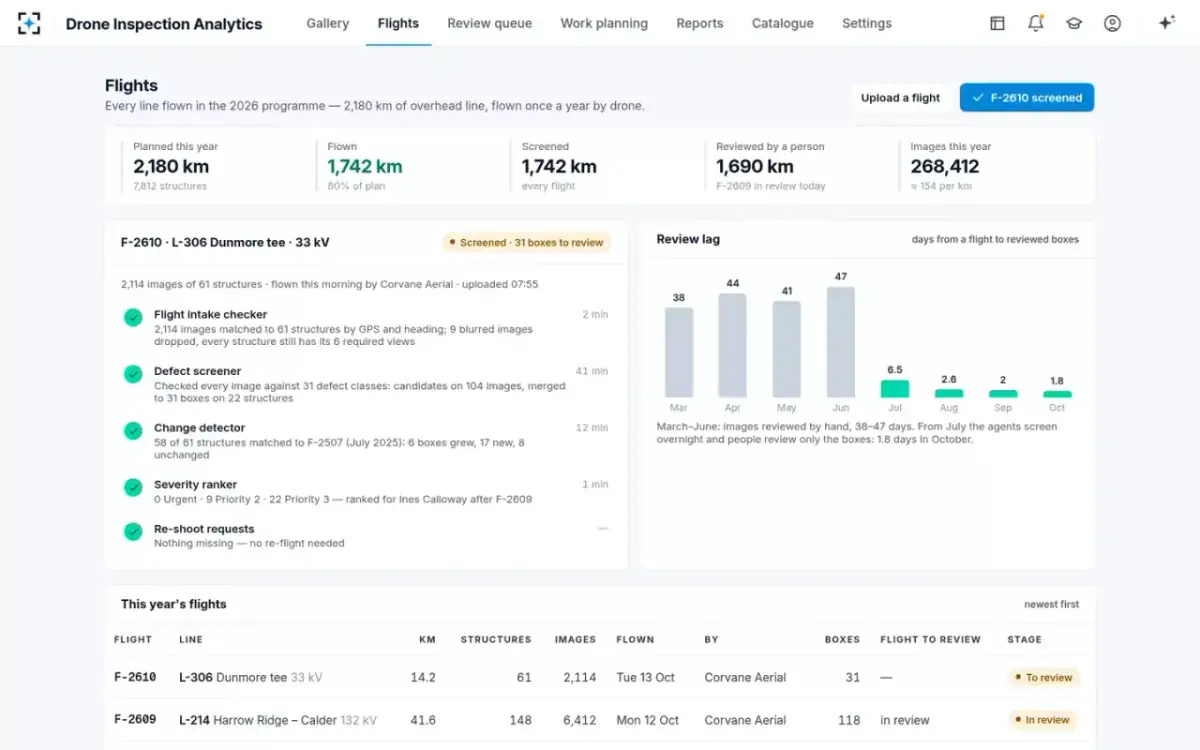Click the FLIGHT column header
The height and width of the screenshot is (750, 1200).
[133, 639]
